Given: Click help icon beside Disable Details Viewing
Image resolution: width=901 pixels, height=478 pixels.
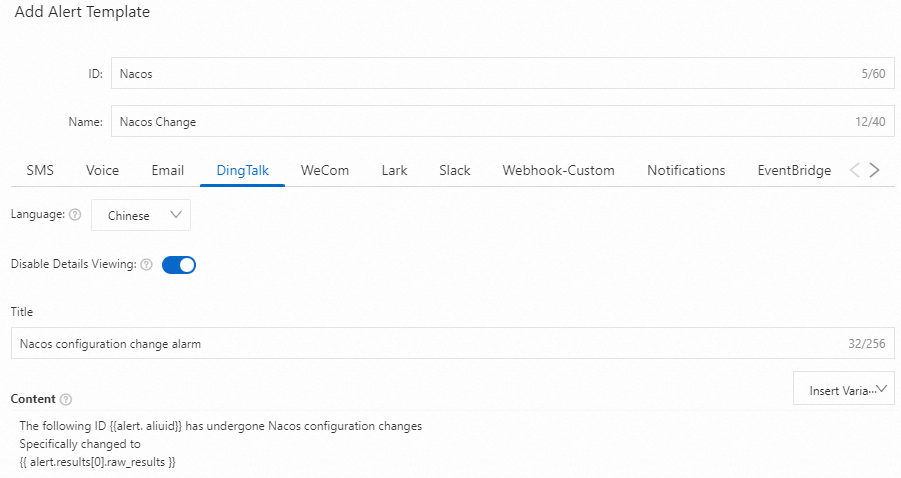Looking at the screenshot, I should (x=146, y=265).
